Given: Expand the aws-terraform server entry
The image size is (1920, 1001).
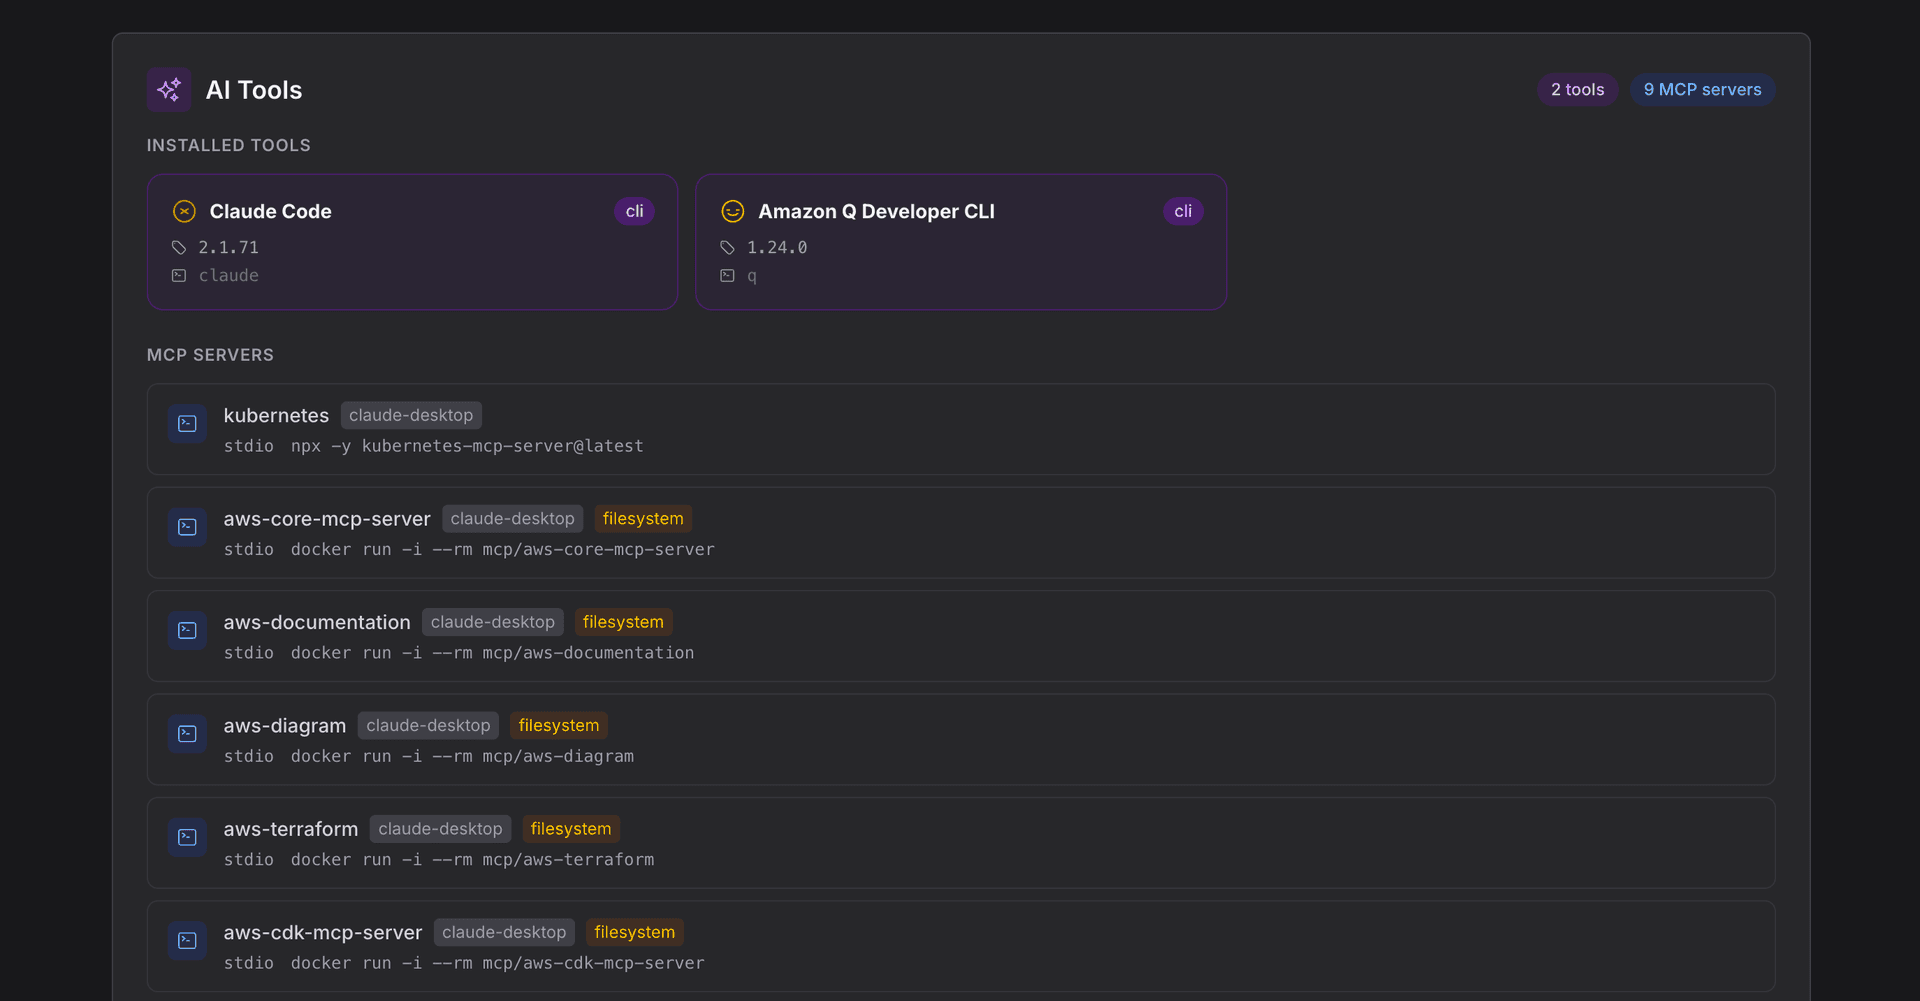Looking at the screenshot, I should click(x=960, y=843).
